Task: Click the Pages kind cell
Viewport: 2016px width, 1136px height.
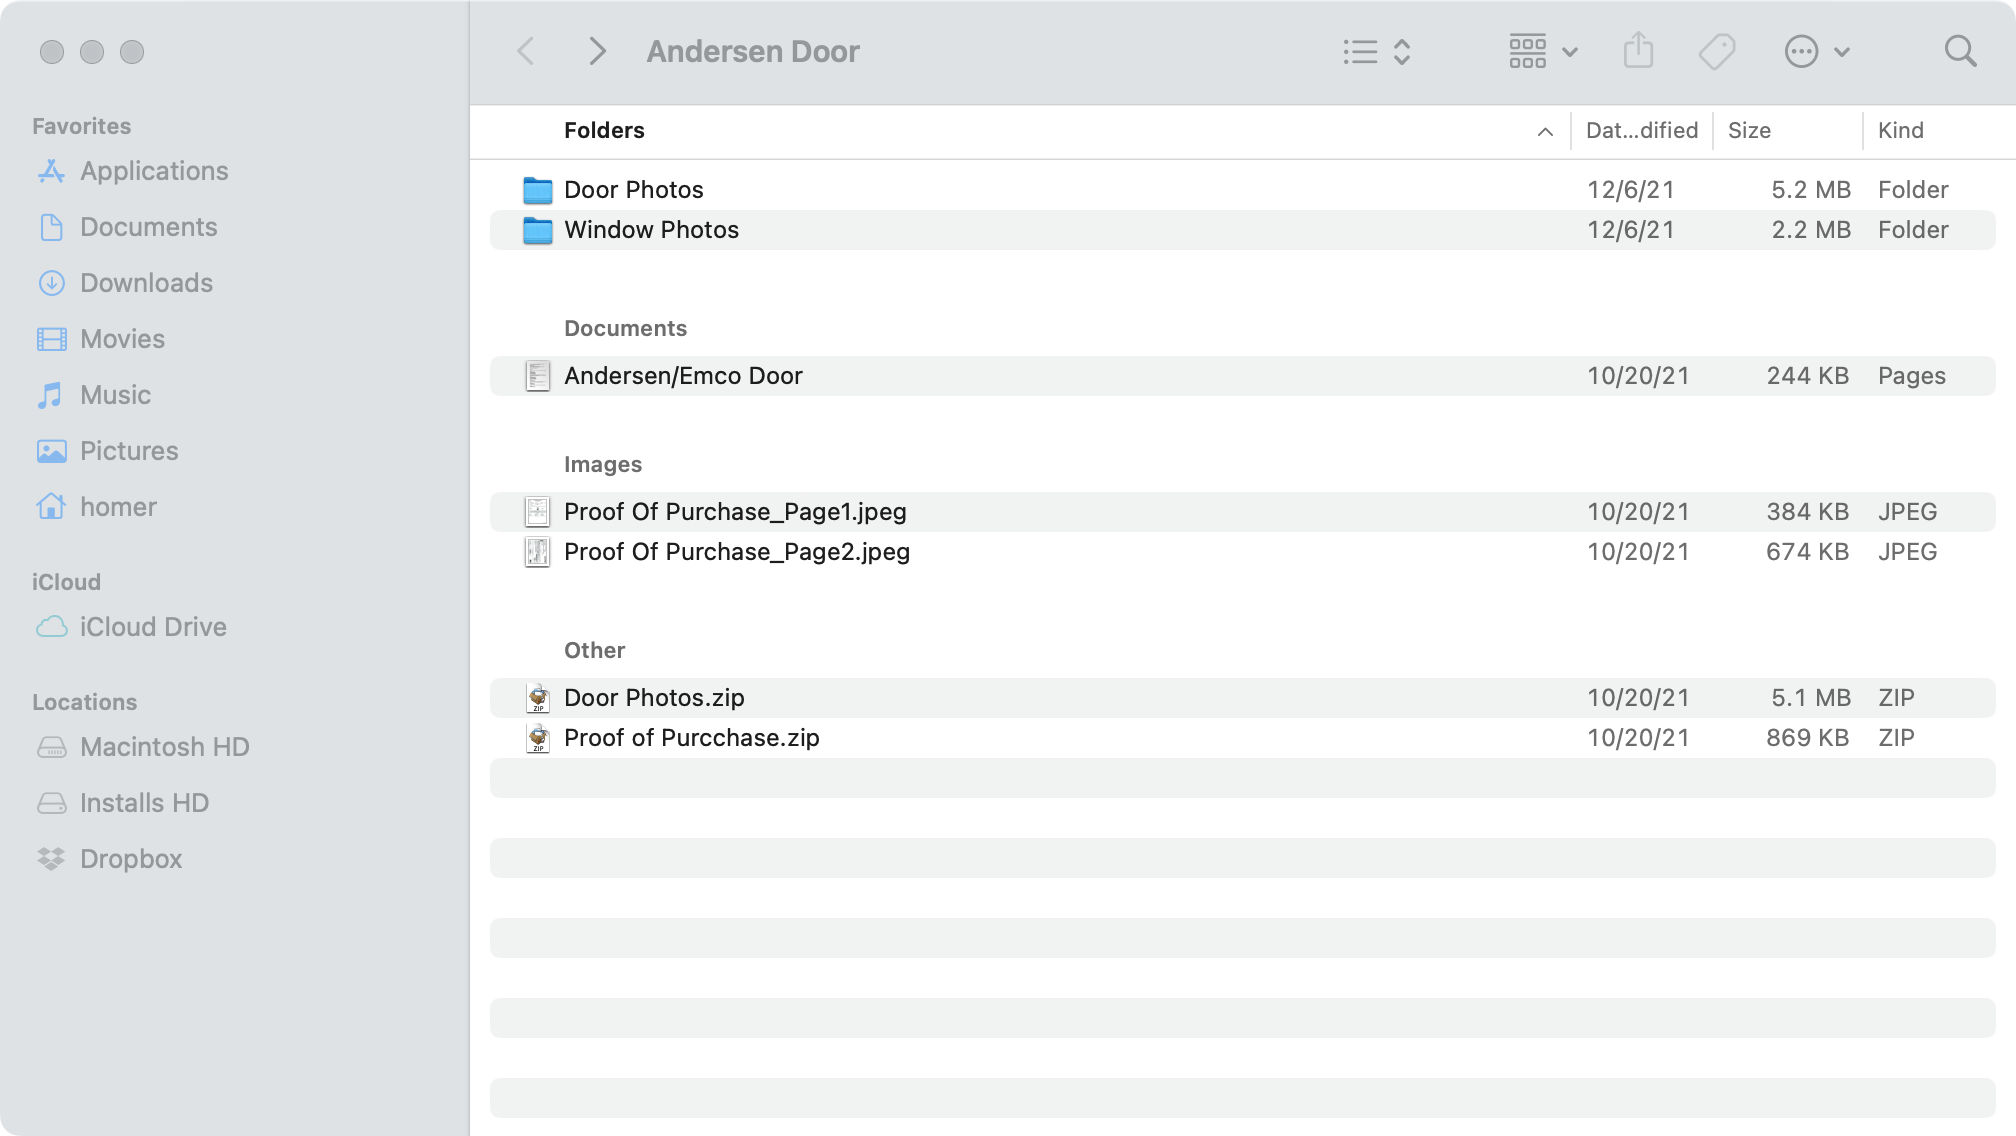Action: tap(1912, 376)
